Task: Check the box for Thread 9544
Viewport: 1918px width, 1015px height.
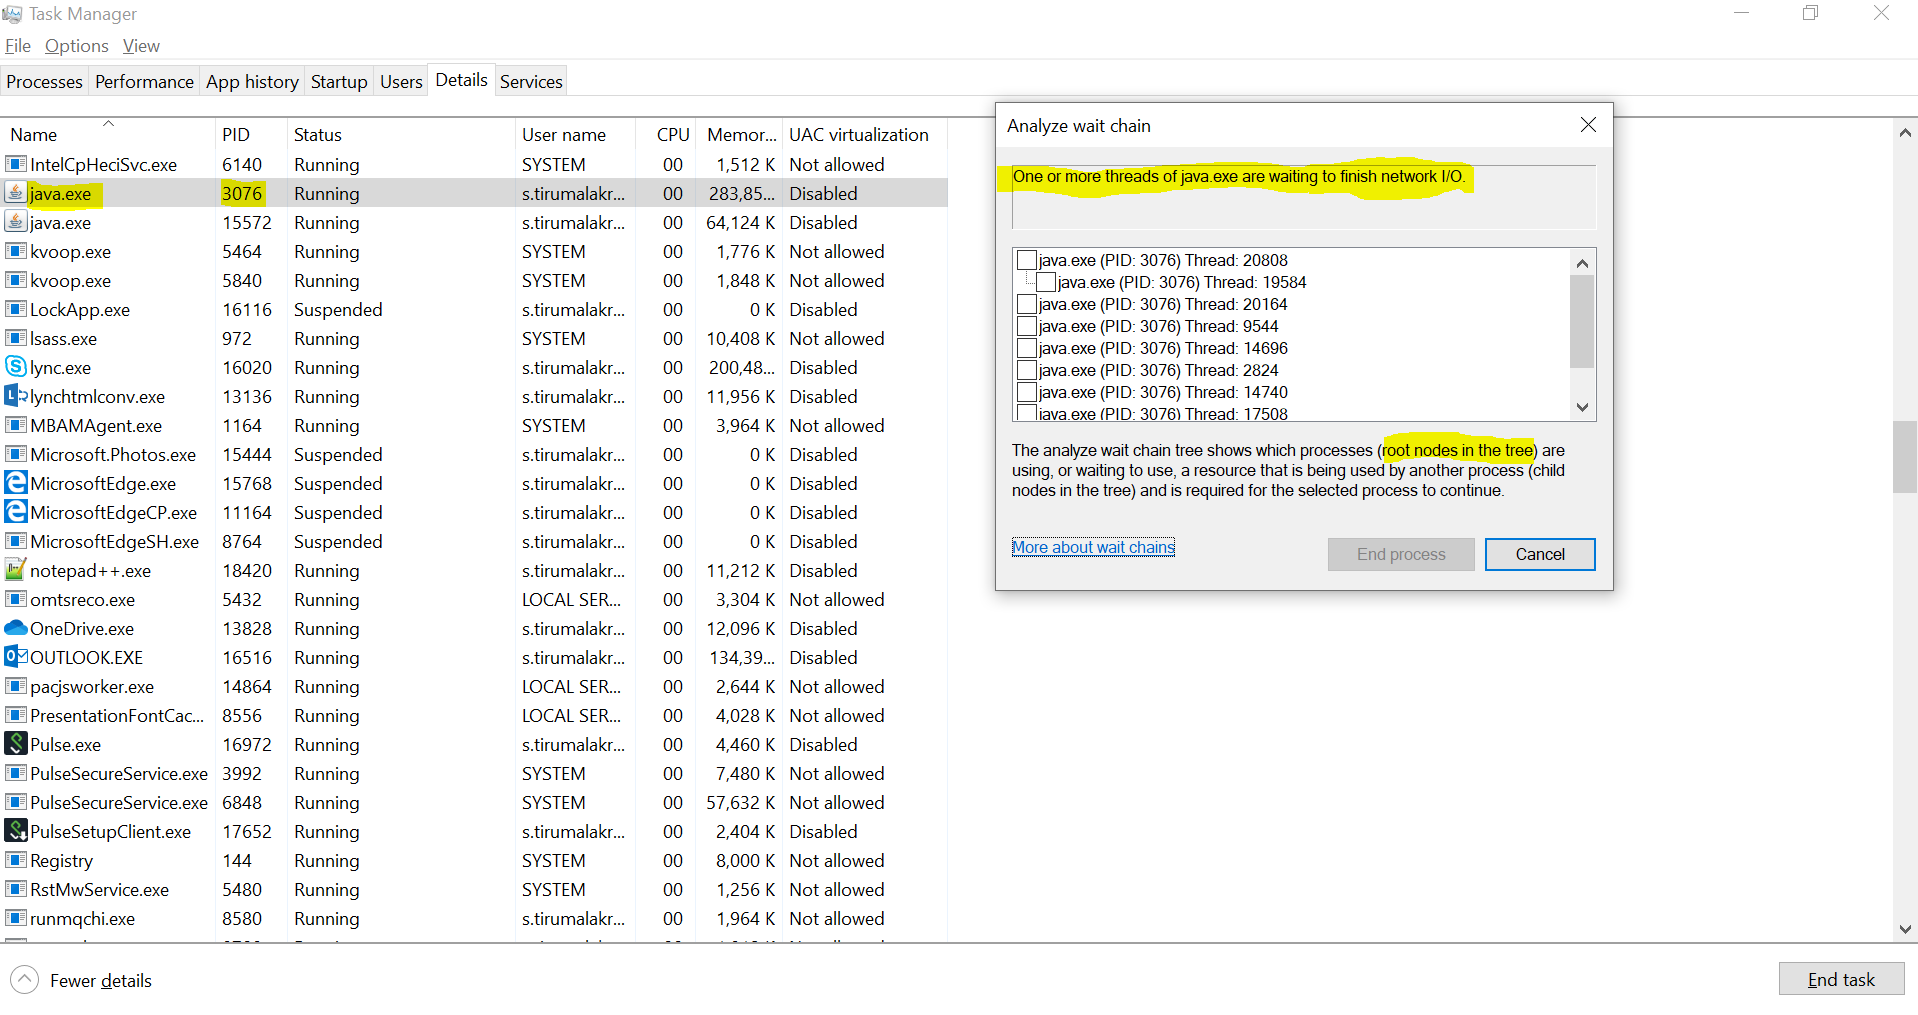Action: [x=1026, y=326]
